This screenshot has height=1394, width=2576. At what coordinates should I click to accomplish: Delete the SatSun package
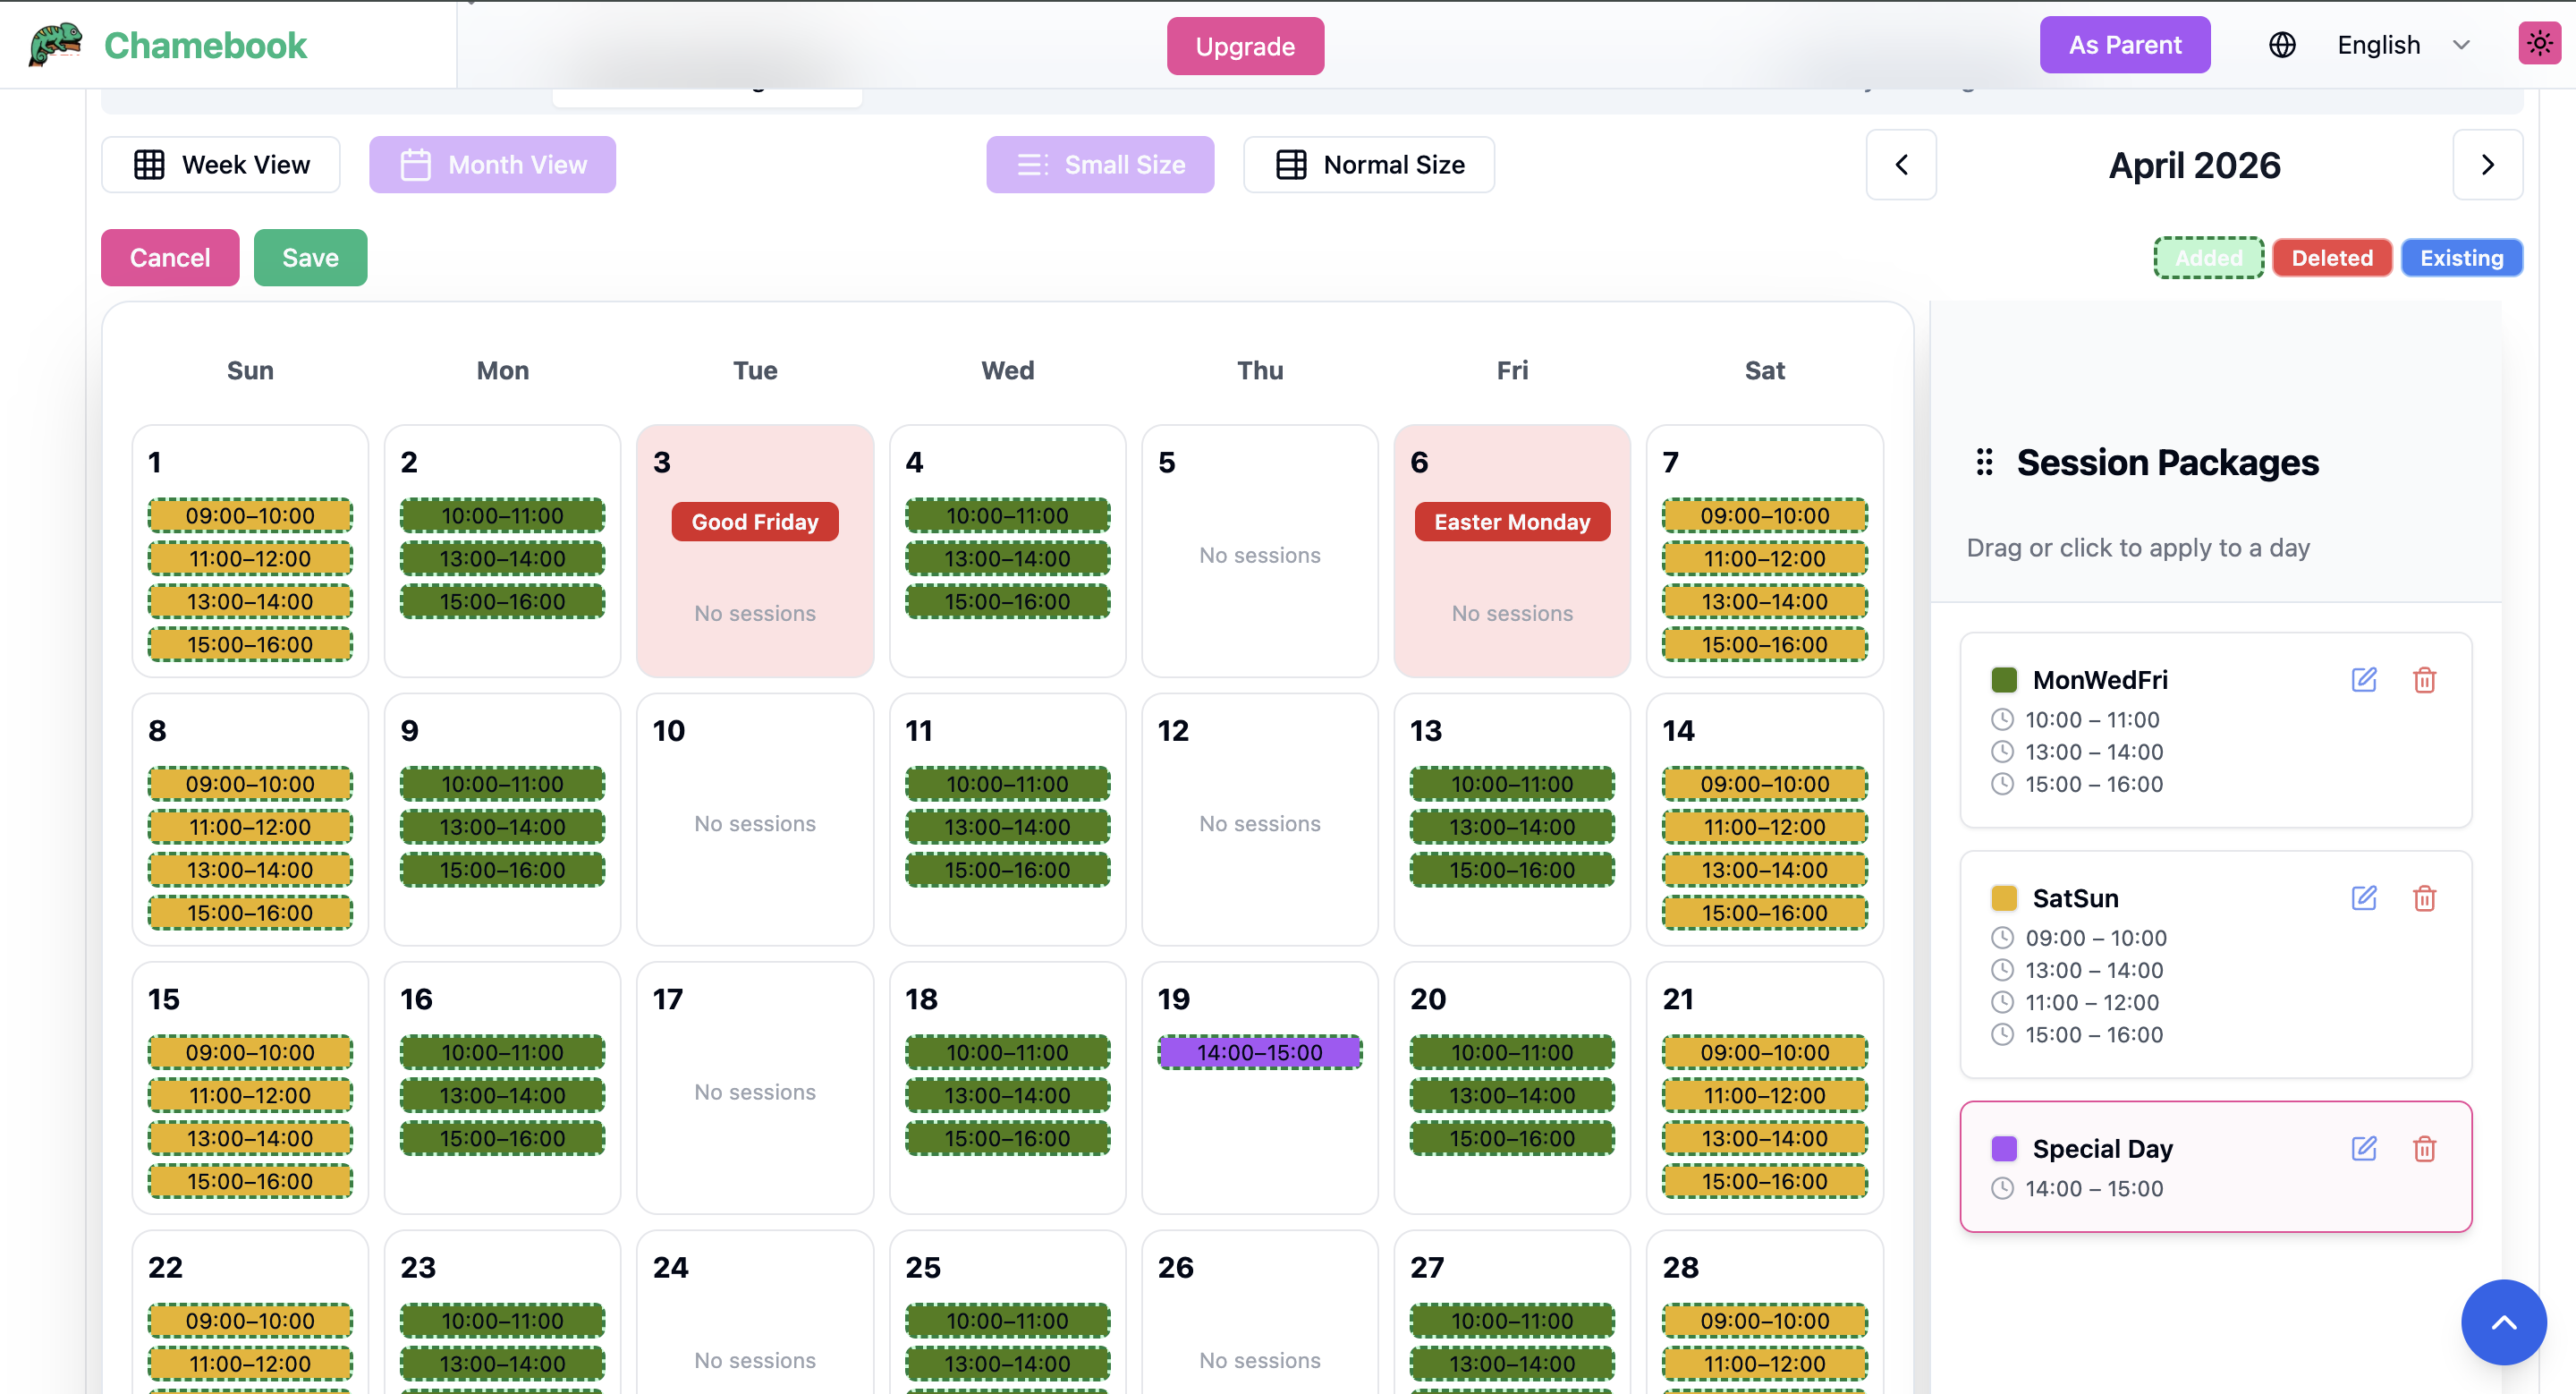[2424, 898]
